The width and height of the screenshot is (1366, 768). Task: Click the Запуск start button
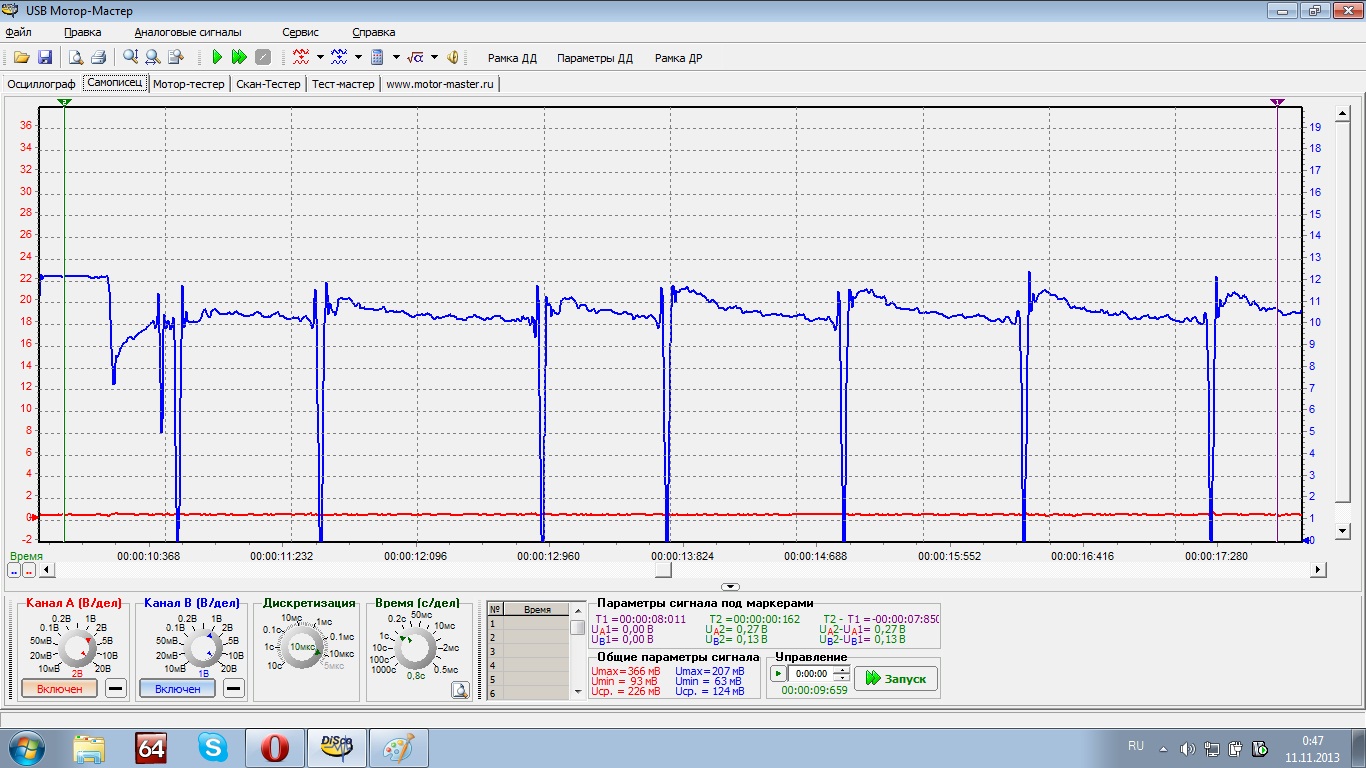(896, 678)
